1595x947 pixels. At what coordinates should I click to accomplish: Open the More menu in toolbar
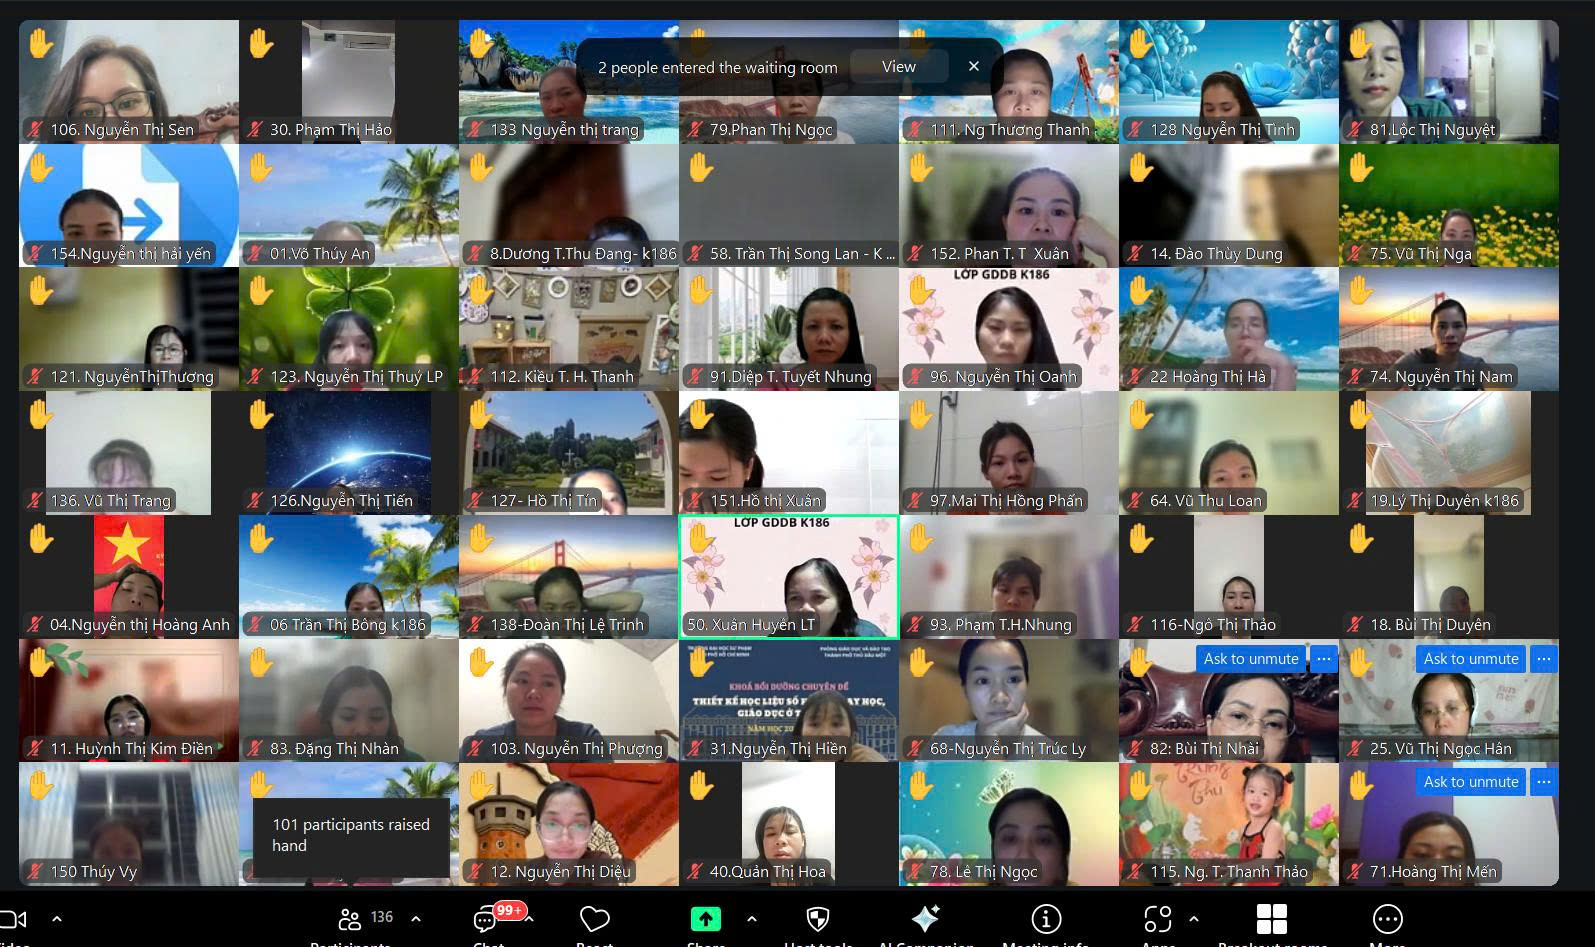click(1387, 919)
